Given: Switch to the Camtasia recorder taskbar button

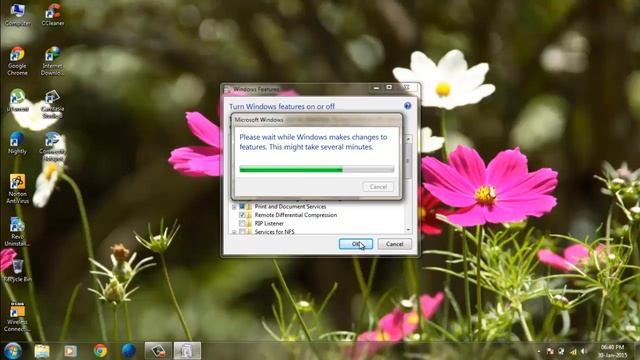Looking at the screenshot, I should coord(158,351).
